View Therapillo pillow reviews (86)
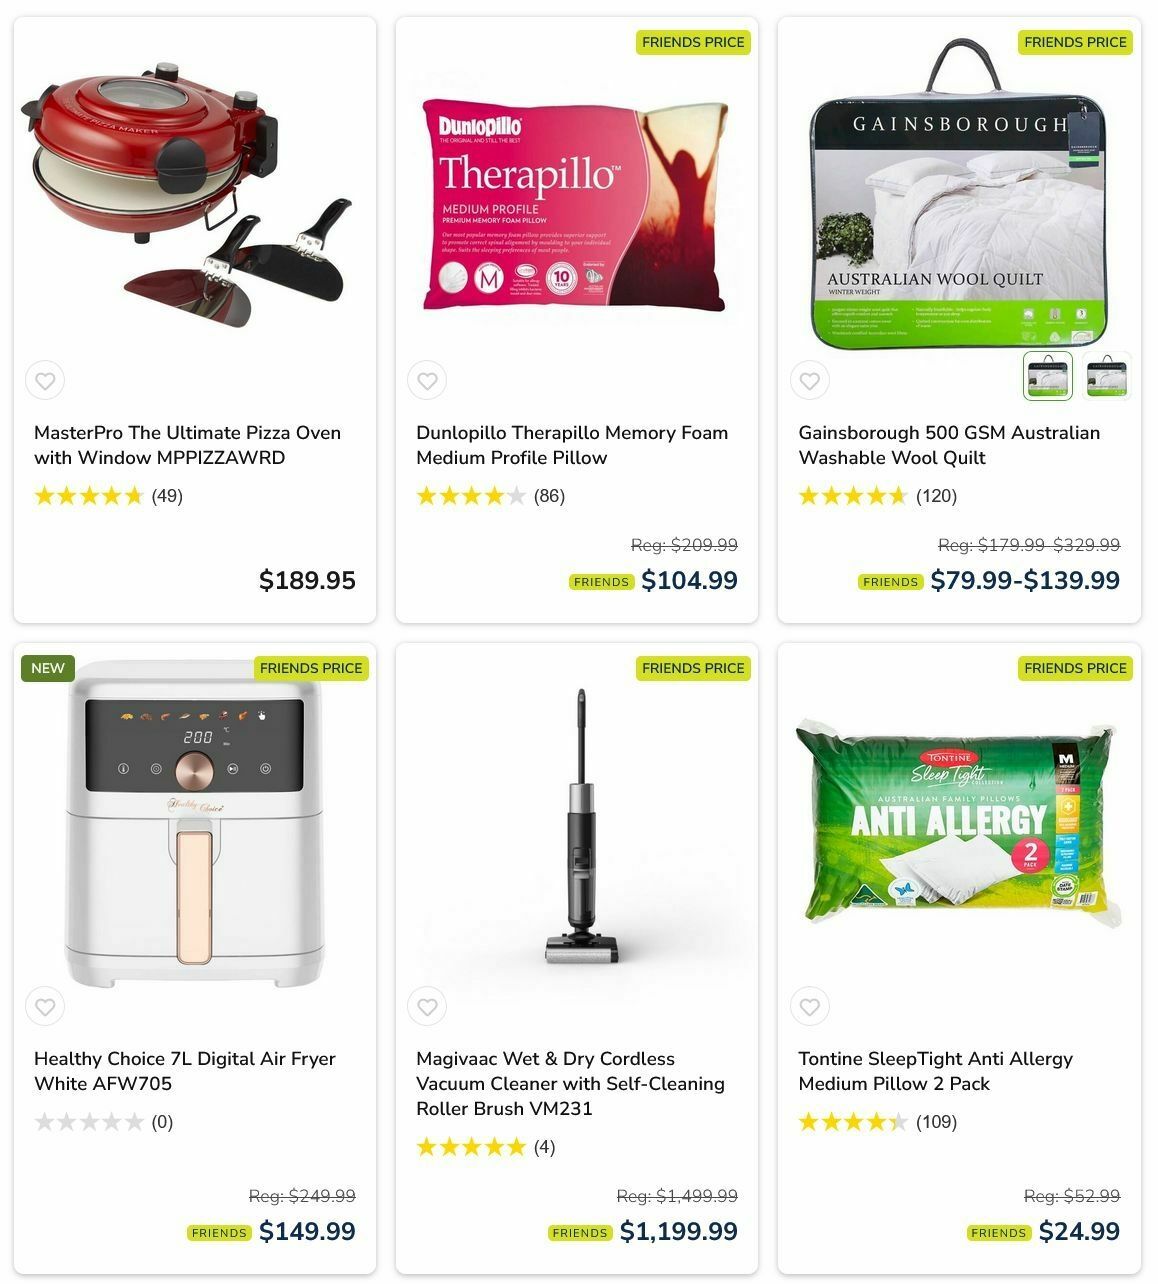This screenshot has height=1284, width=1158. pos(490,496)
